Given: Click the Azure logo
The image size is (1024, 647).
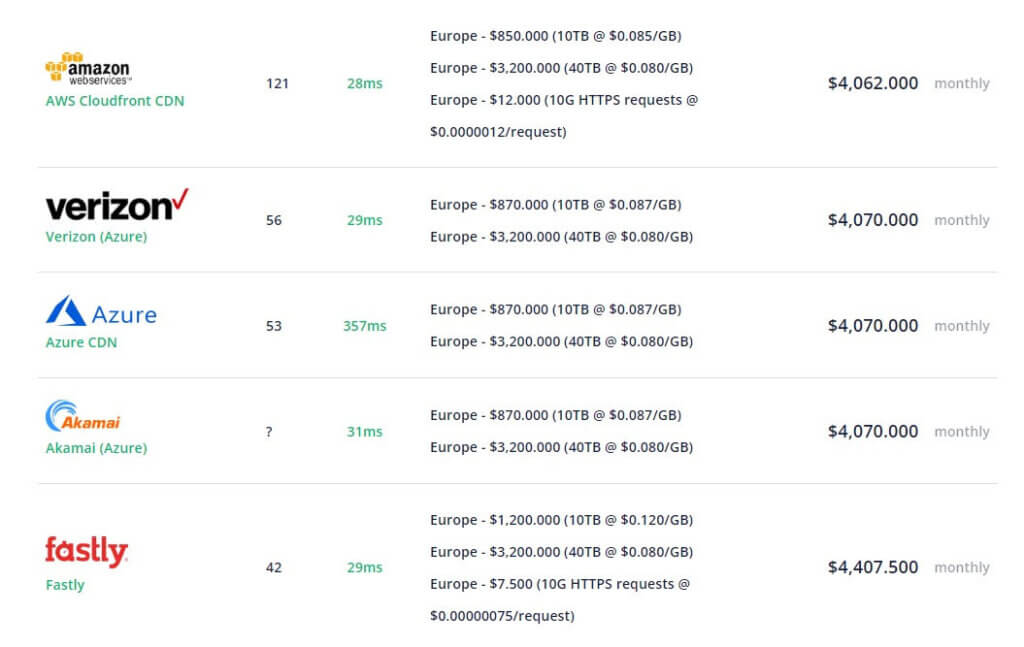Looking at the screenshot, I should (101, 311).
